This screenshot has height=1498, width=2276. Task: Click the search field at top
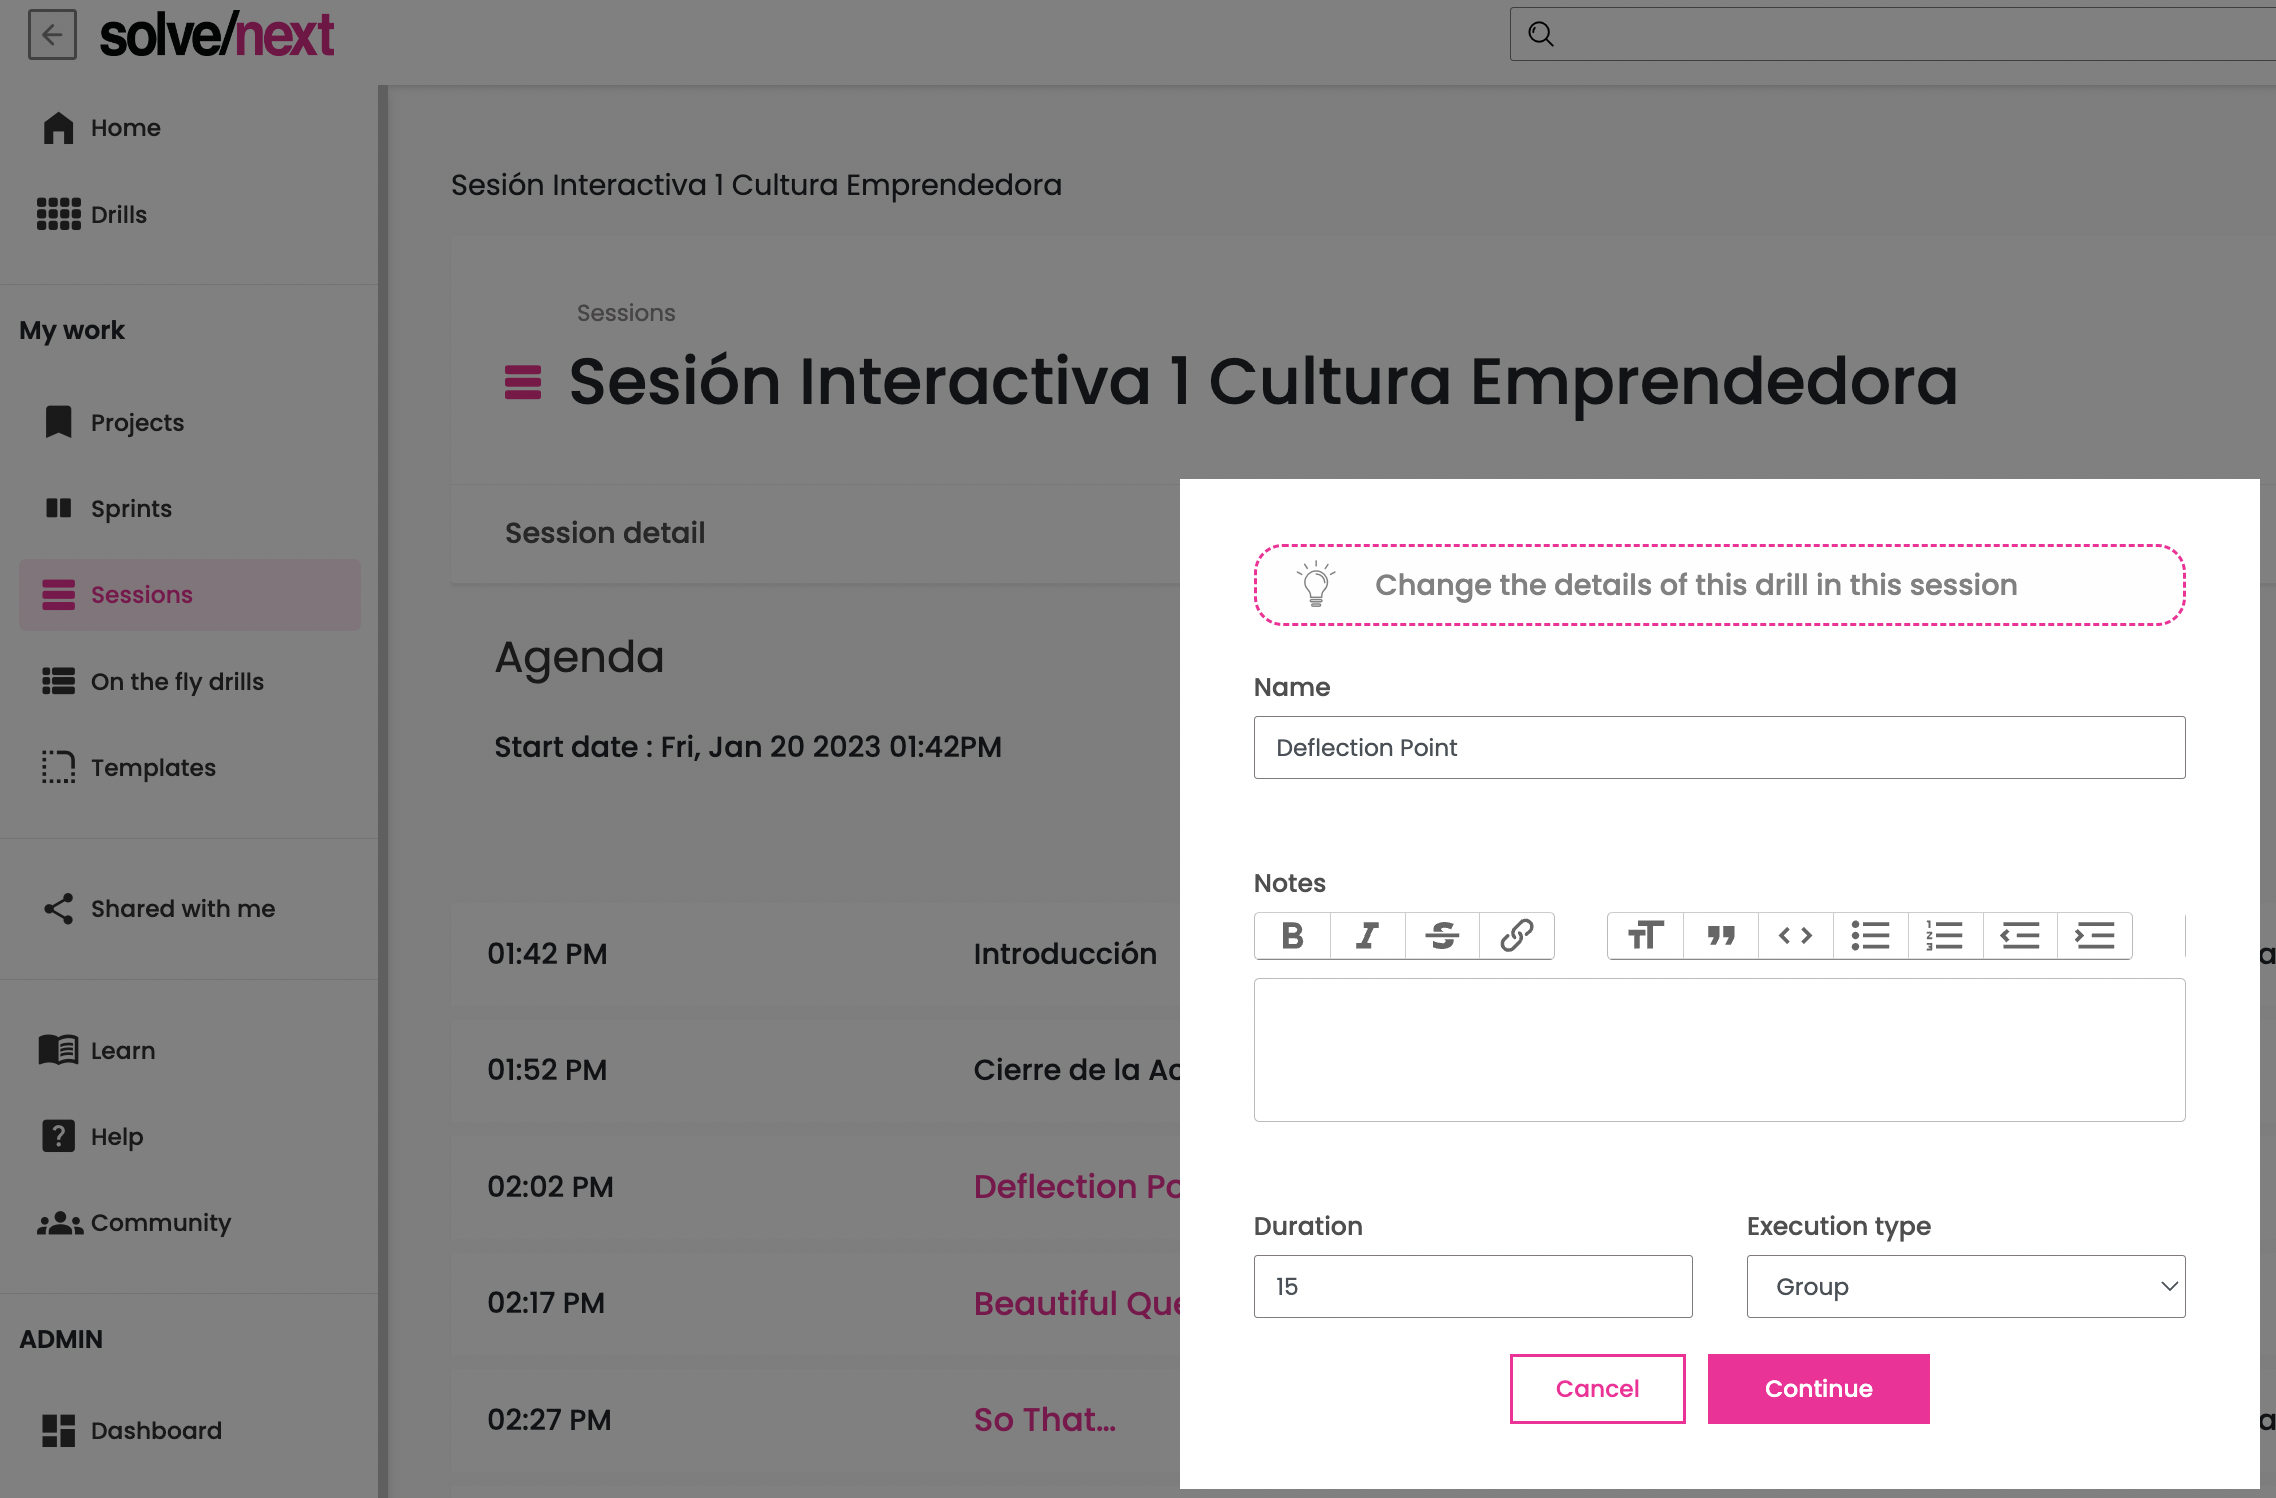click(x=1900, y=35)
